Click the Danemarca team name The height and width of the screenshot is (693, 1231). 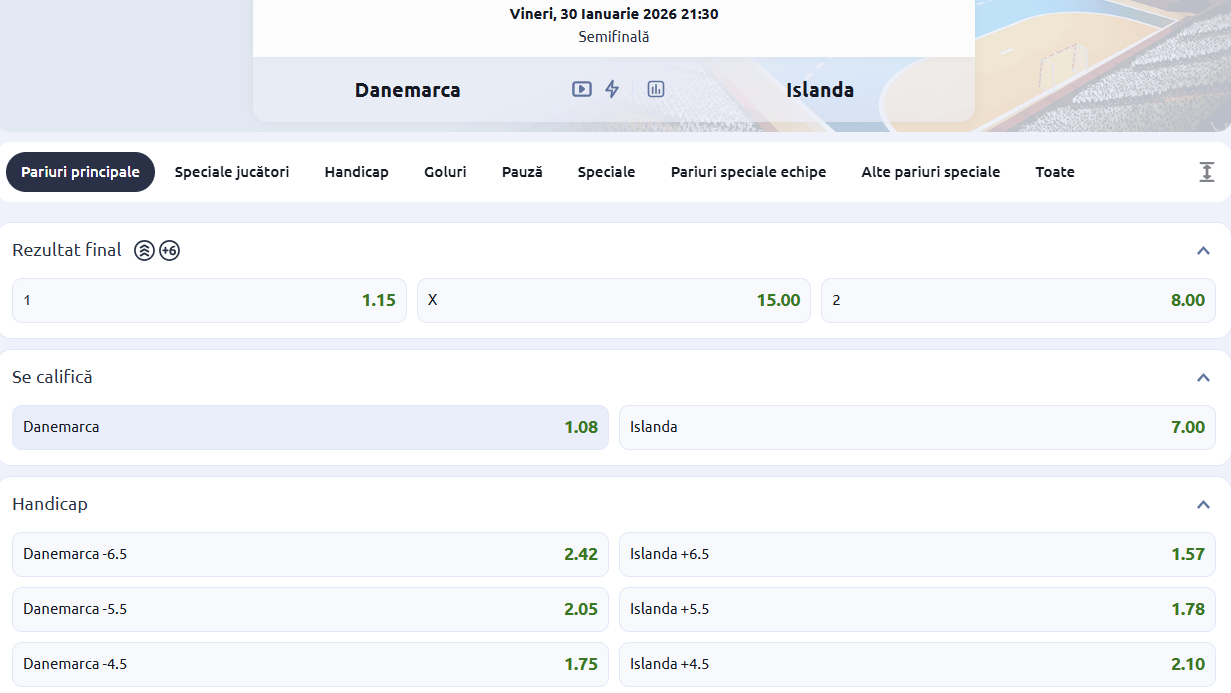click(x=407, y=90)
